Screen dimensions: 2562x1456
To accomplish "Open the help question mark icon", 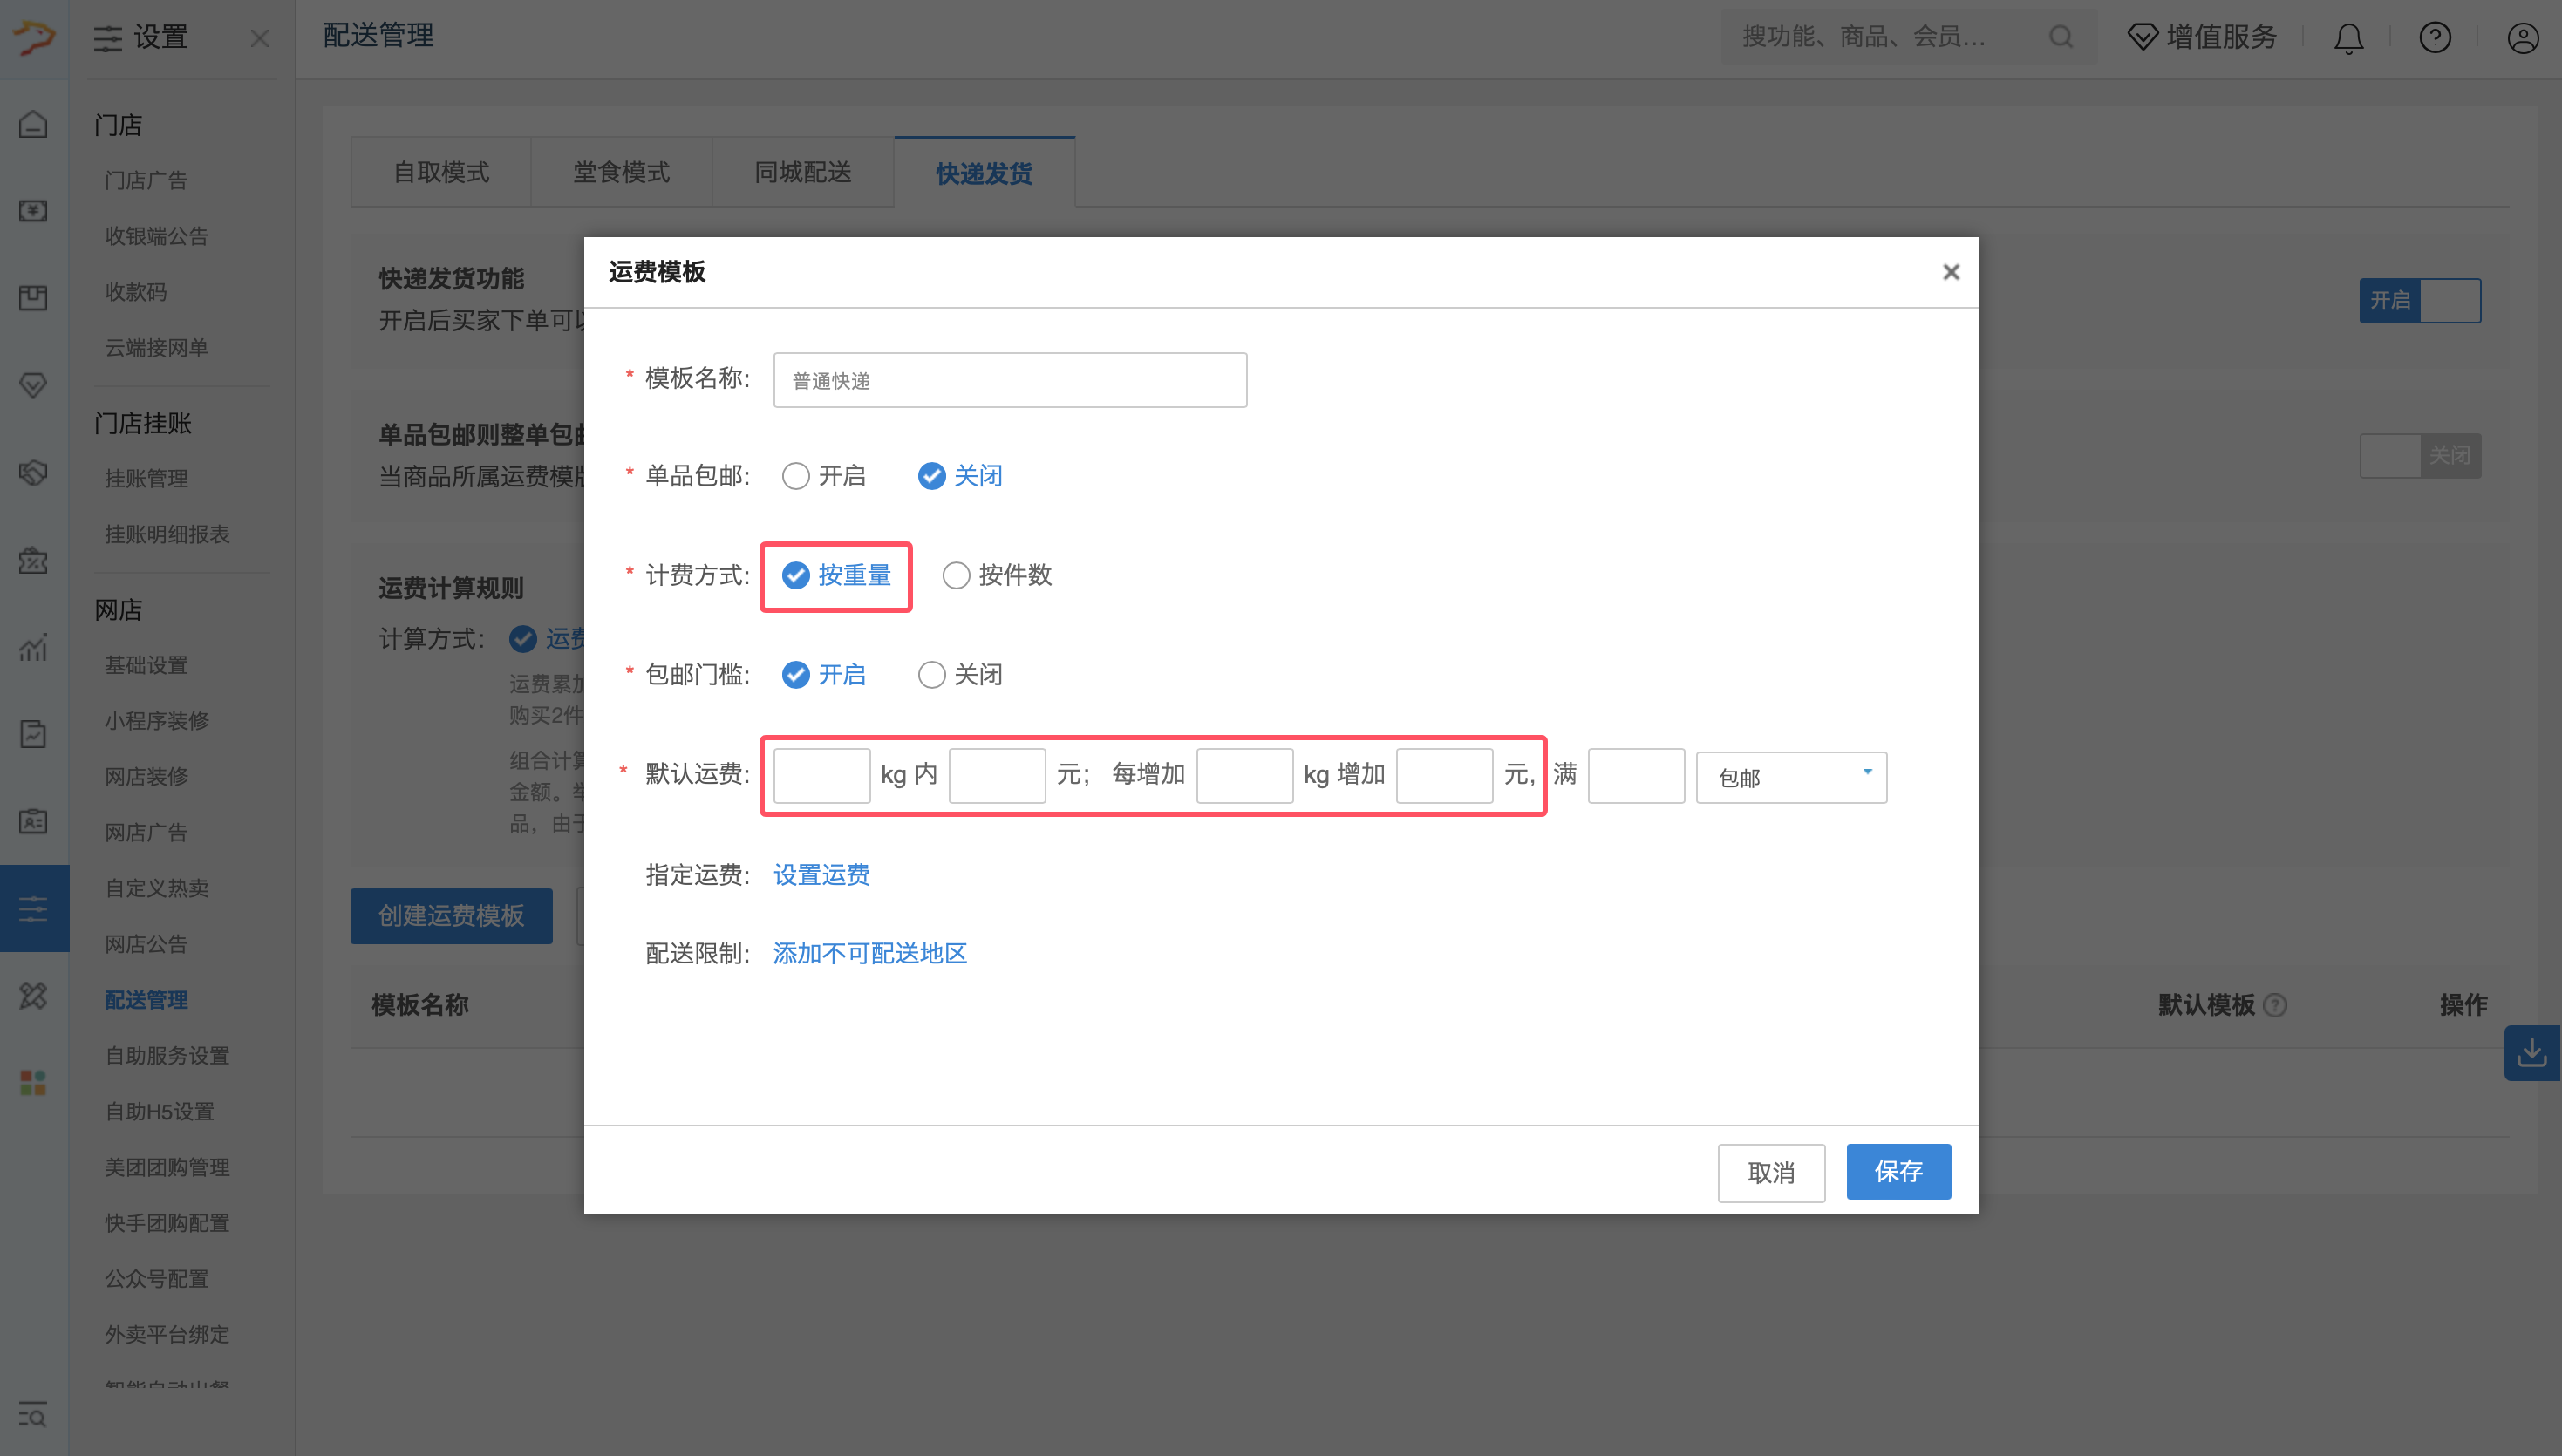I will coord(2435,38).
